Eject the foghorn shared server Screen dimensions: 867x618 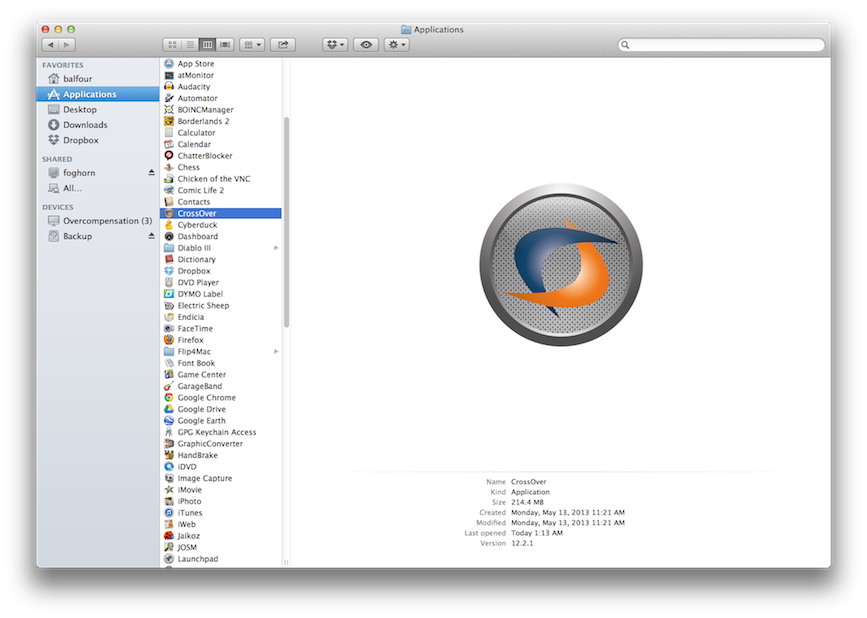point(152,173)
